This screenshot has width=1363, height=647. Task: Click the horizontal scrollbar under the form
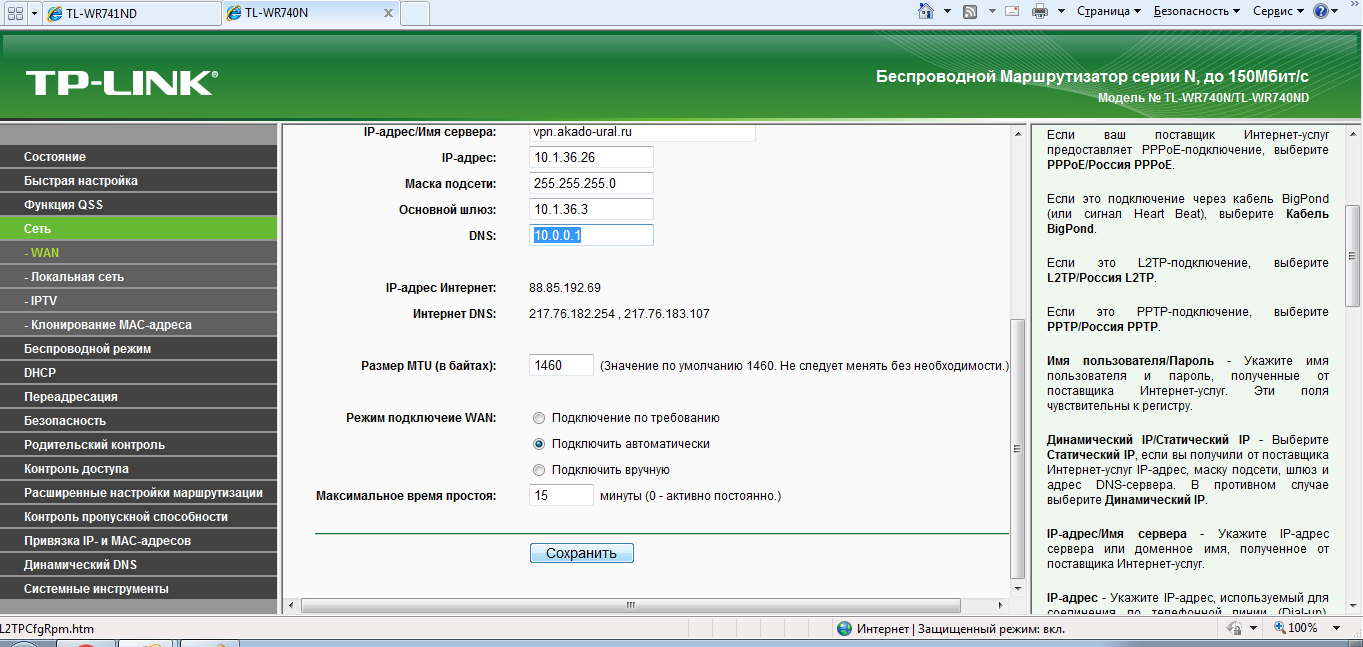coord(630,605)
